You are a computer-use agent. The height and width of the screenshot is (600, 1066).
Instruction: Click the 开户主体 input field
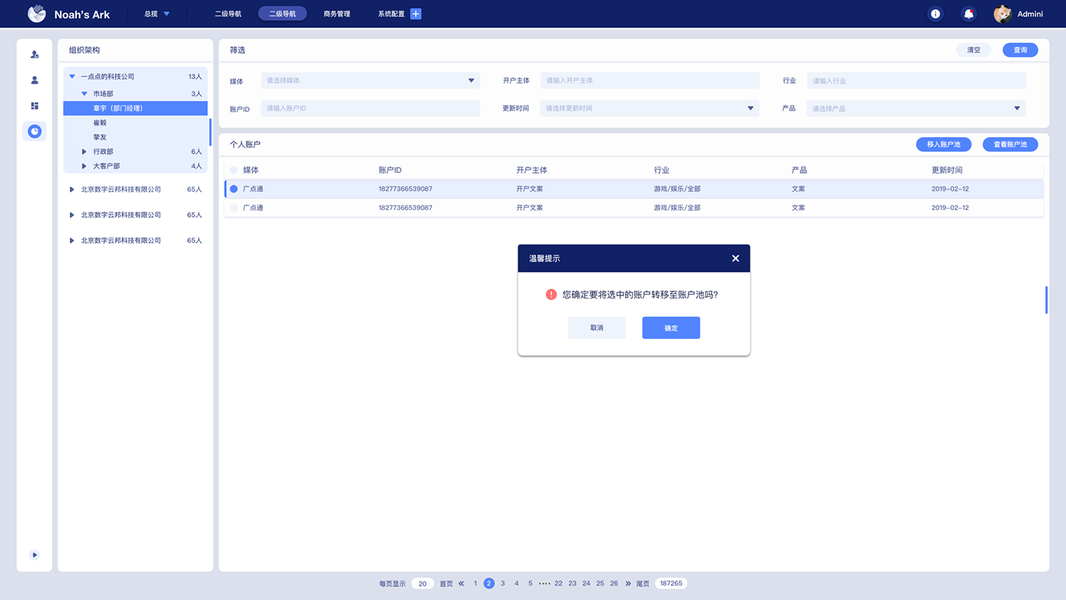point(650,80)
